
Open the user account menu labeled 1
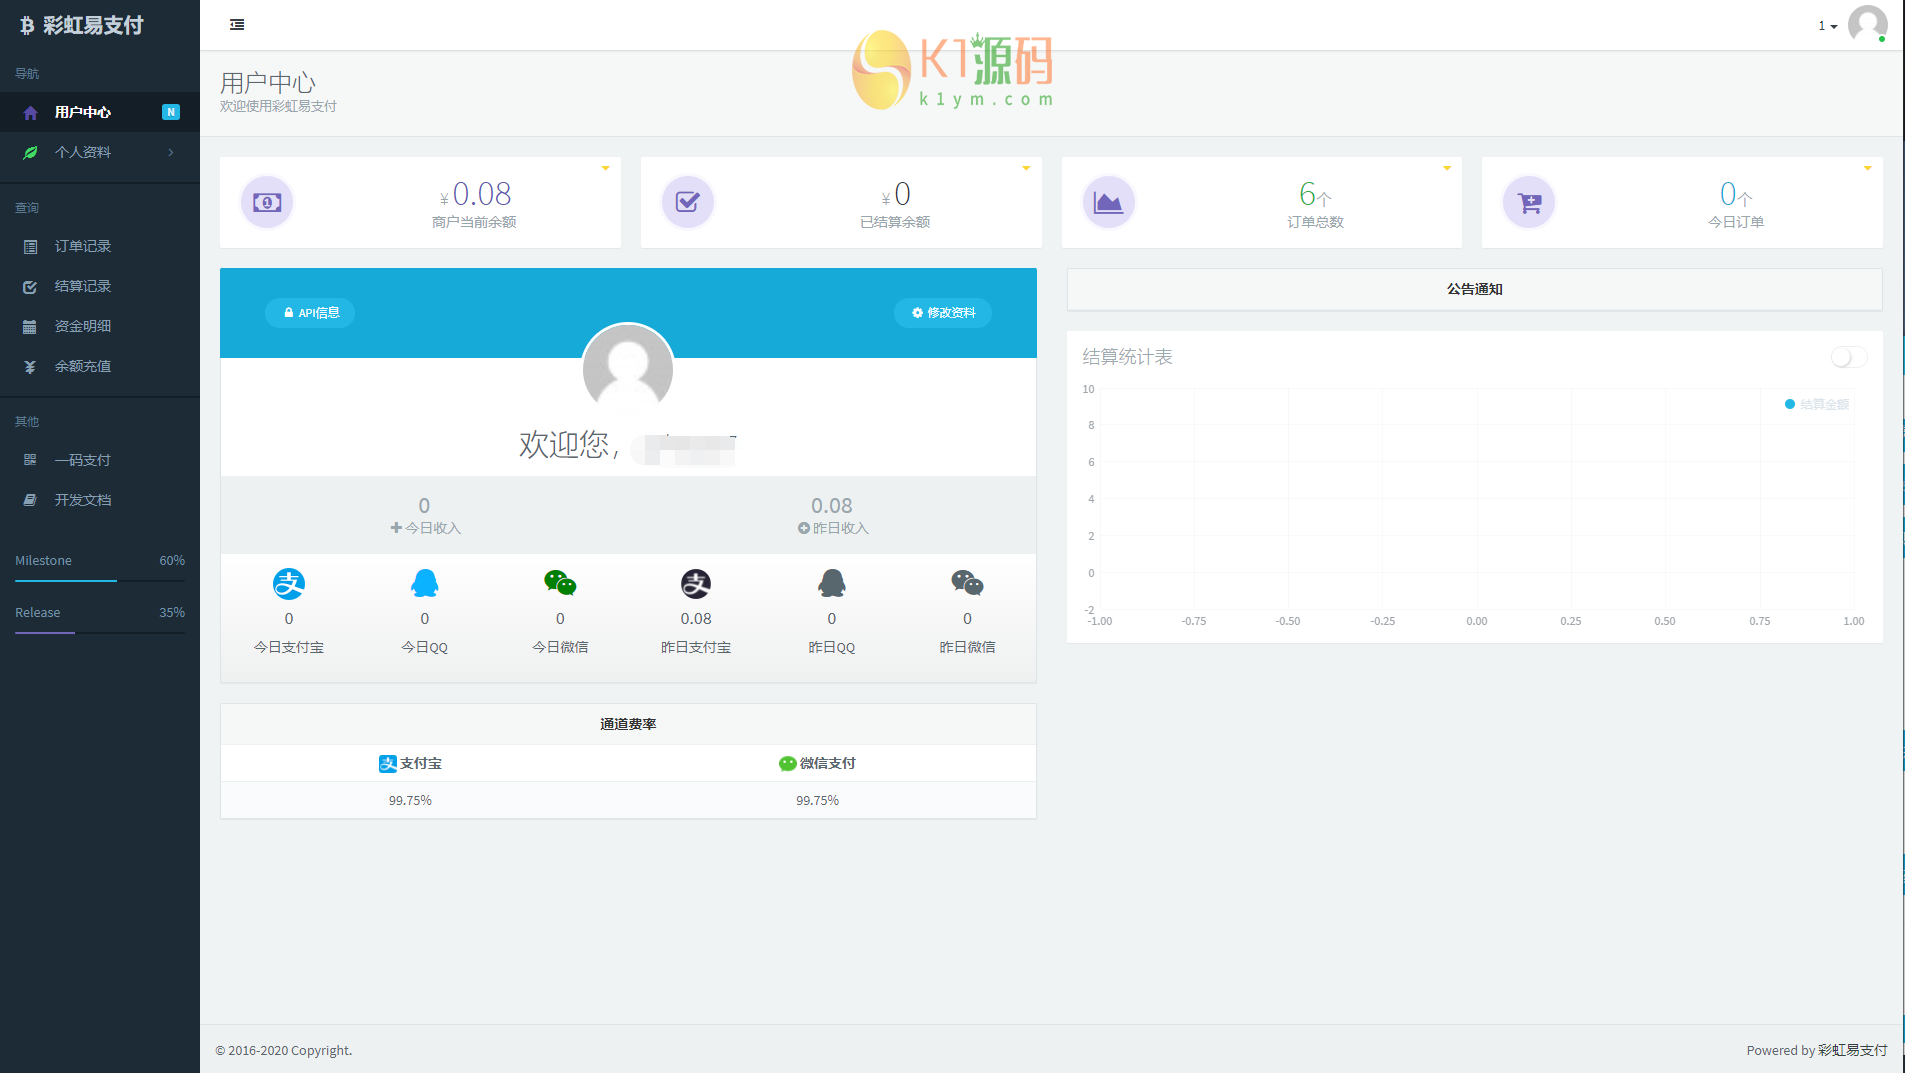(1826, 25)
